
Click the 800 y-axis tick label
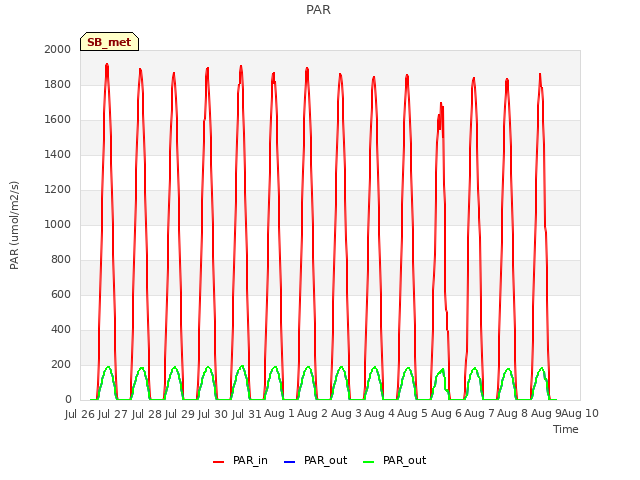tap(61, 260)
